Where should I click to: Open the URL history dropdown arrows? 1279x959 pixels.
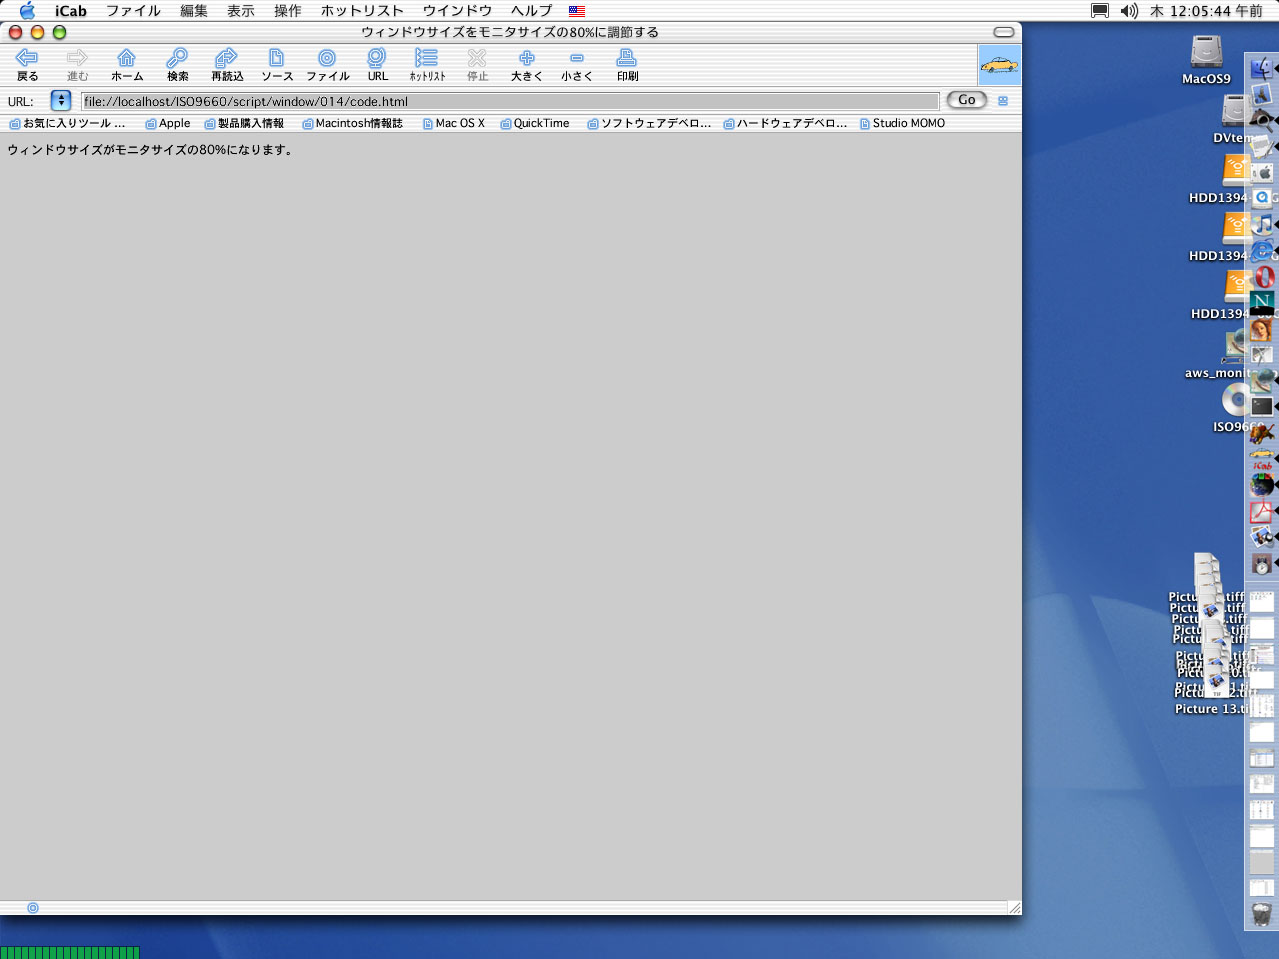click(x=61, y=101)
